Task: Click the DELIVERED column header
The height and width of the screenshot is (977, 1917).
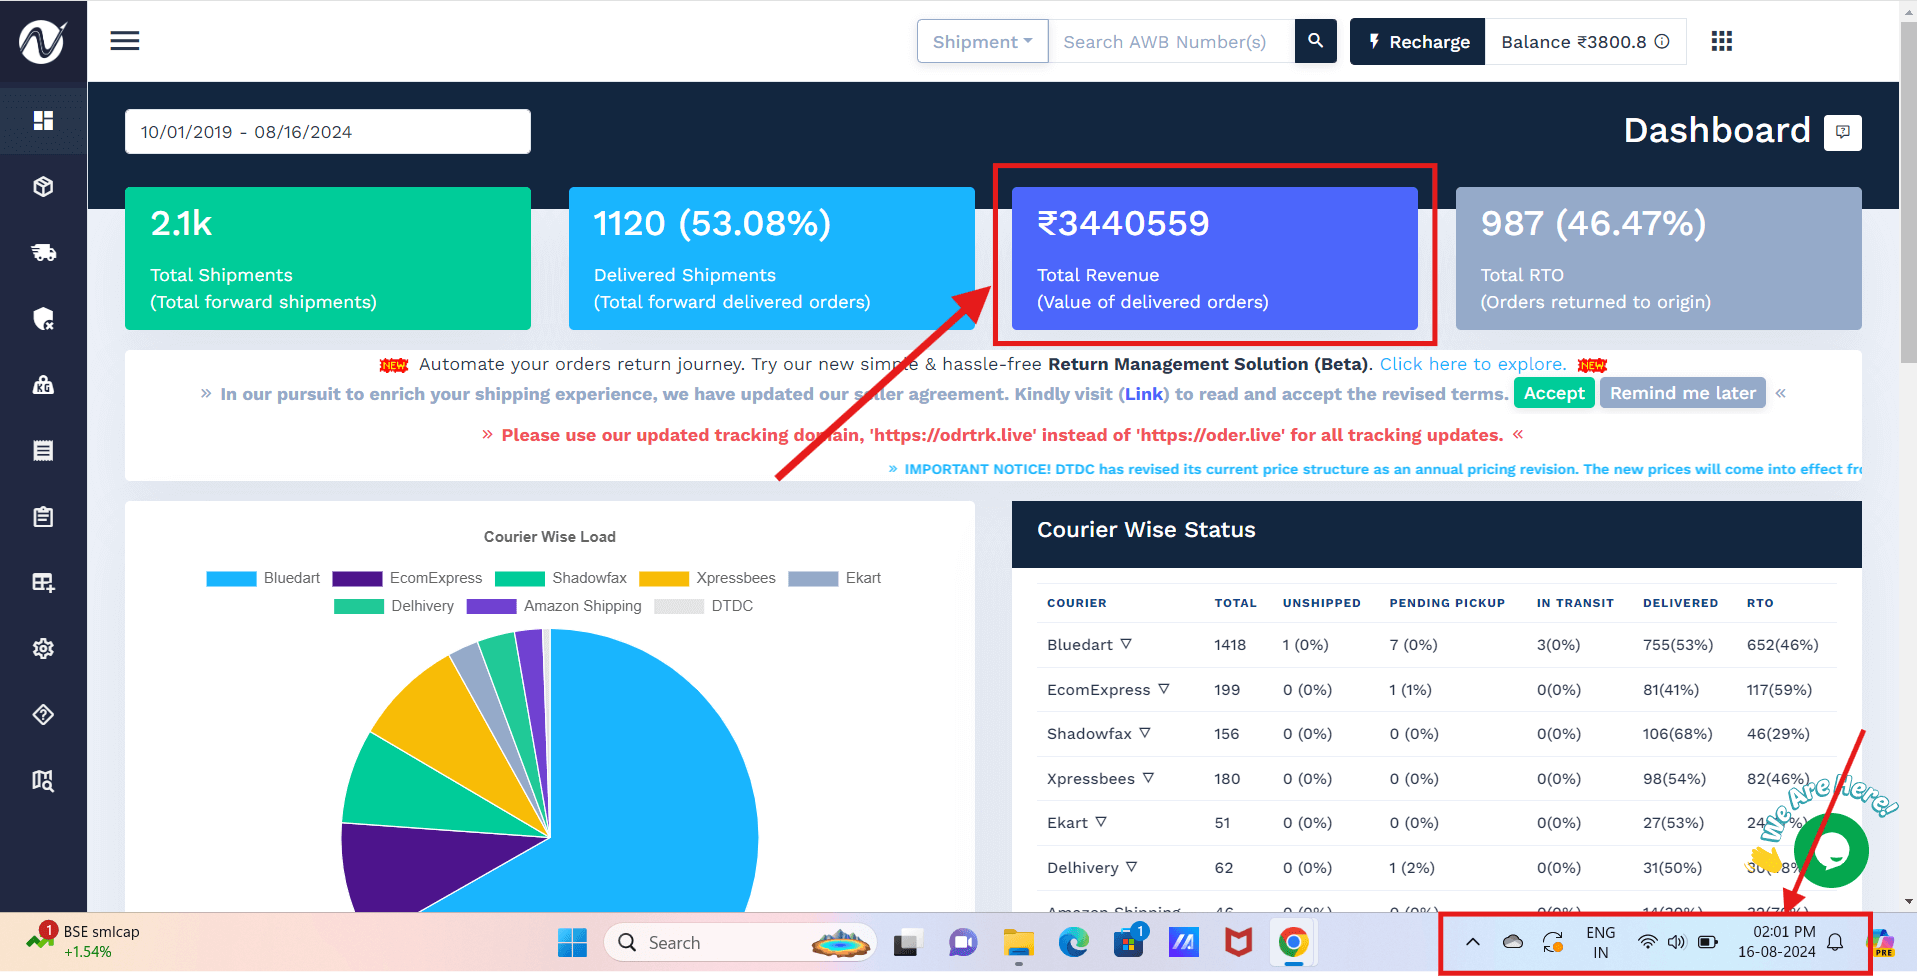Action: pos(1680,603)
